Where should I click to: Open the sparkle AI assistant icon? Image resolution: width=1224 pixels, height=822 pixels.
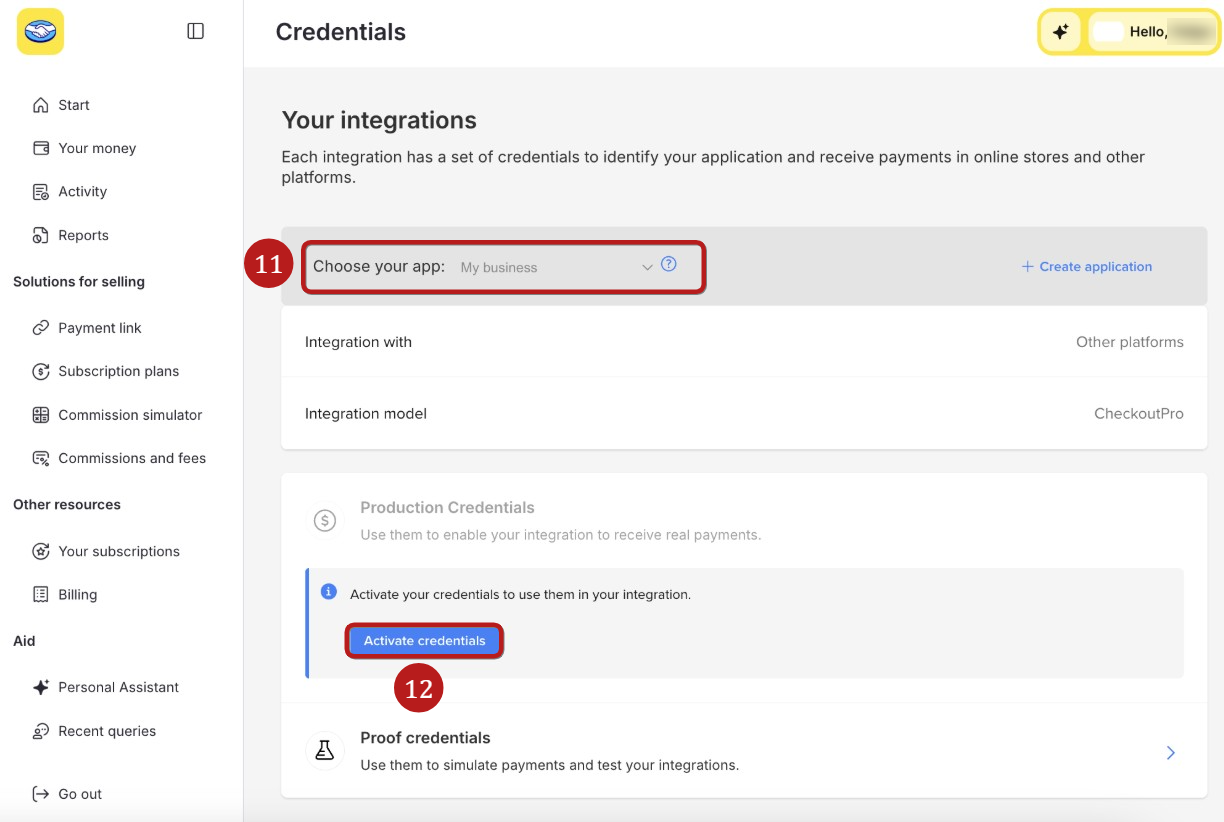[1060, 32]
